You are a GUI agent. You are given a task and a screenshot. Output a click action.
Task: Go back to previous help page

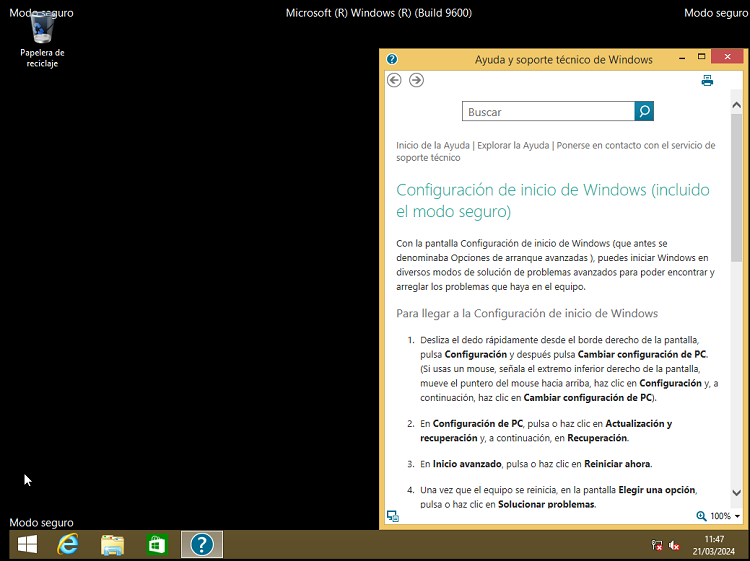point(394,80)
